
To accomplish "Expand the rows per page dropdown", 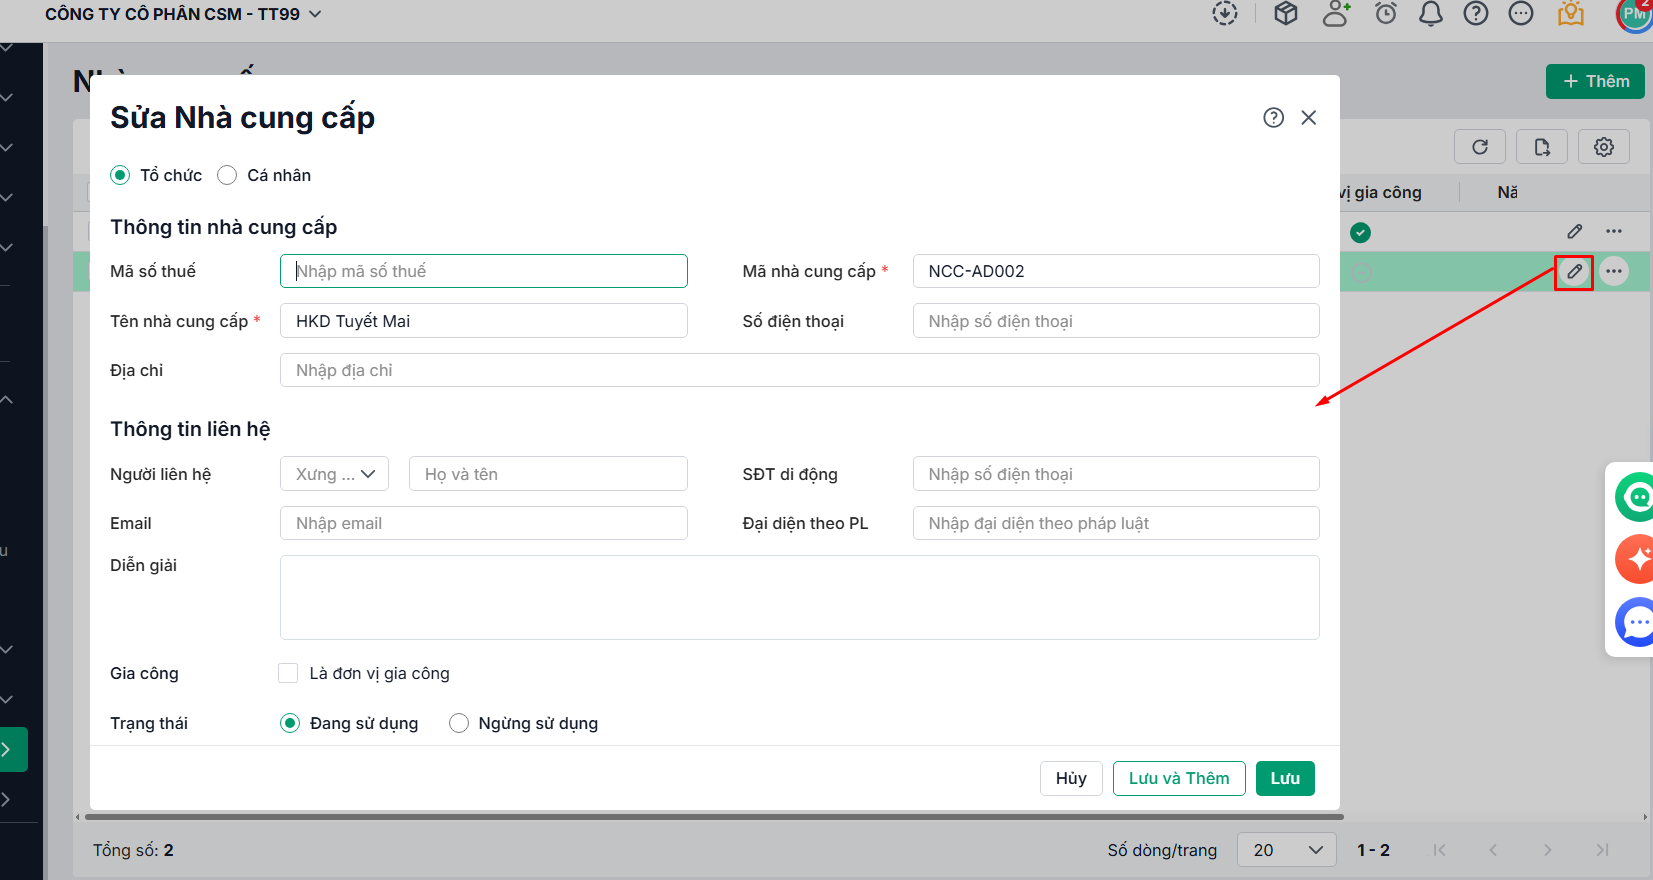I will 1287,850.
